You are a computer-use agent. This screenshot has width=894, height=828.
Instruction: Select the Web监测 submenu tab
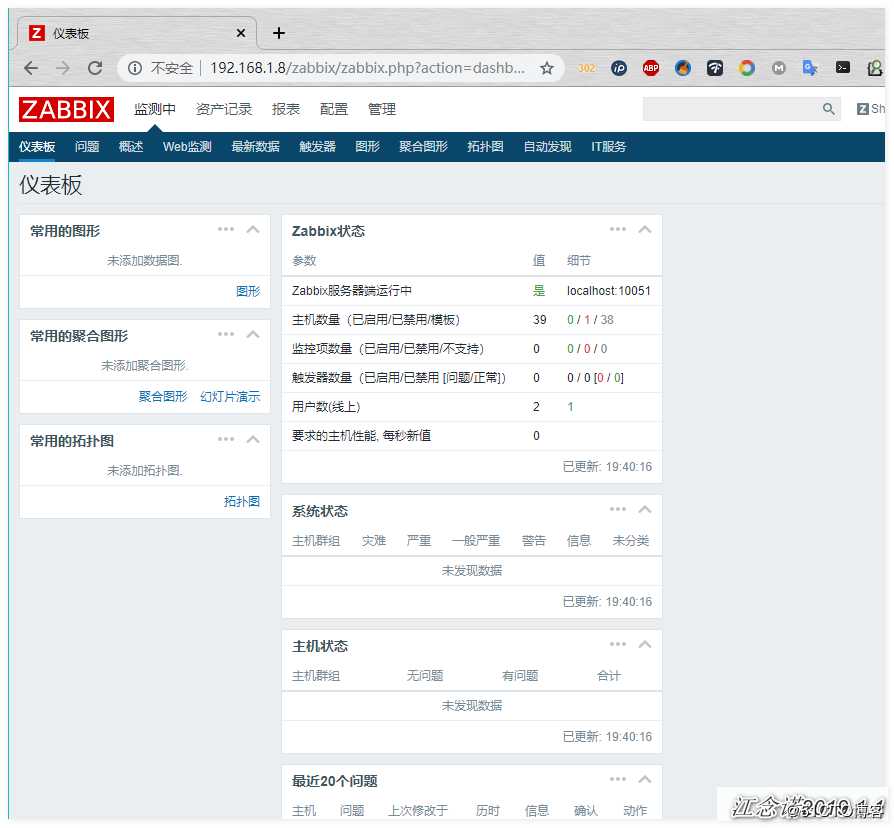click(x=187, y=147)
